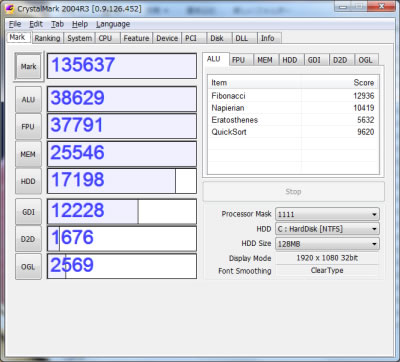Click the CrystalMark app icon in title bar
Image resolution: width=400 pixels, height=362 pixels.
pyautogui.click(x=10, y=9)
